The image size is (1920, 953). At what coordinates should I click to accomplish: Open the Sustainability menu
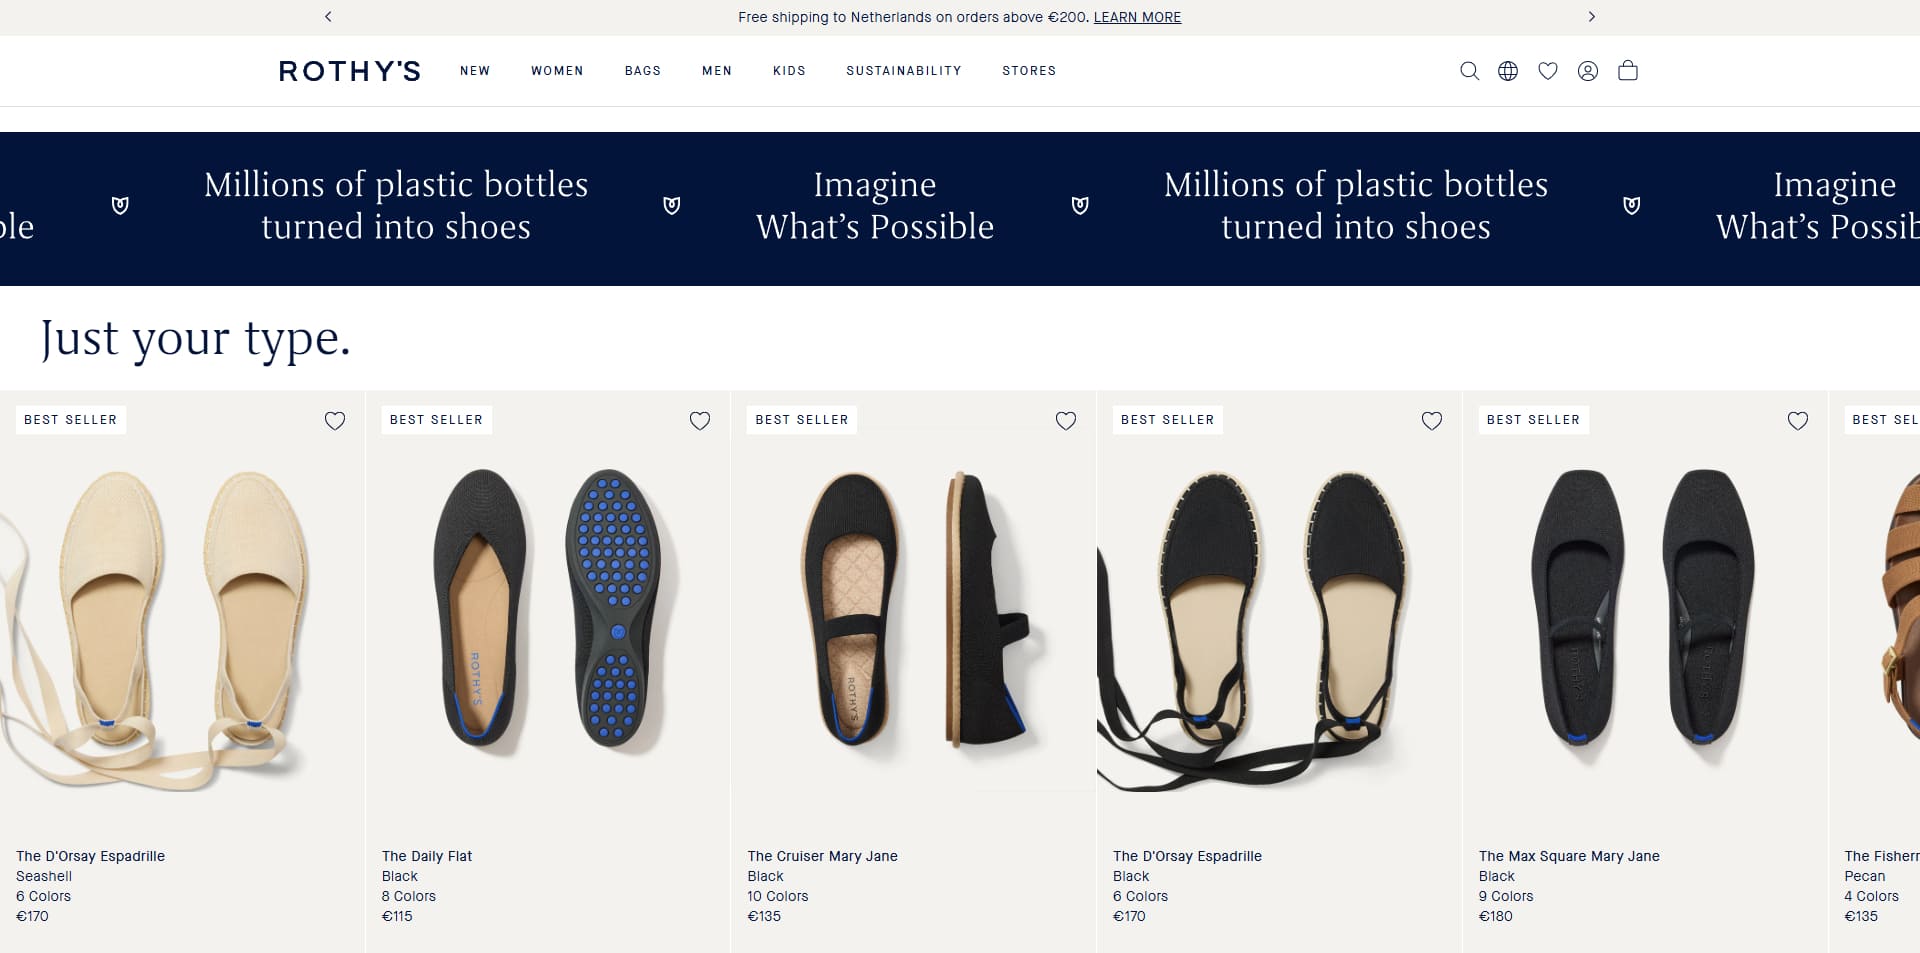(x=904, y=71)
